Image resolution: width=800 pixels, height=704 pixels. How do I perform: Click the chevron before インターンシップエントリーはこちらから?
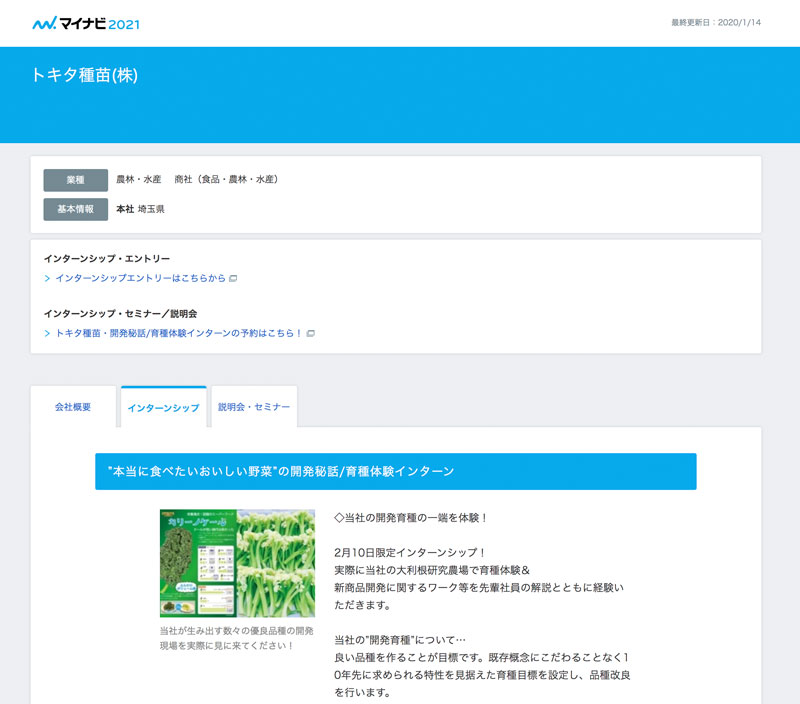click(47, 279)
